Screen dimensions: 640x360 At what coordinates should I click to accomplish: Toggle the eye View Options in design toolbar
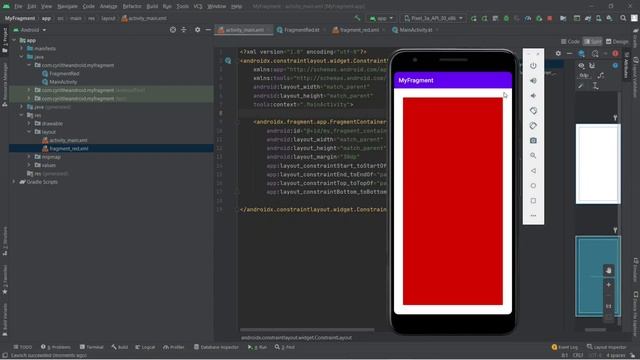click(581, 66)
